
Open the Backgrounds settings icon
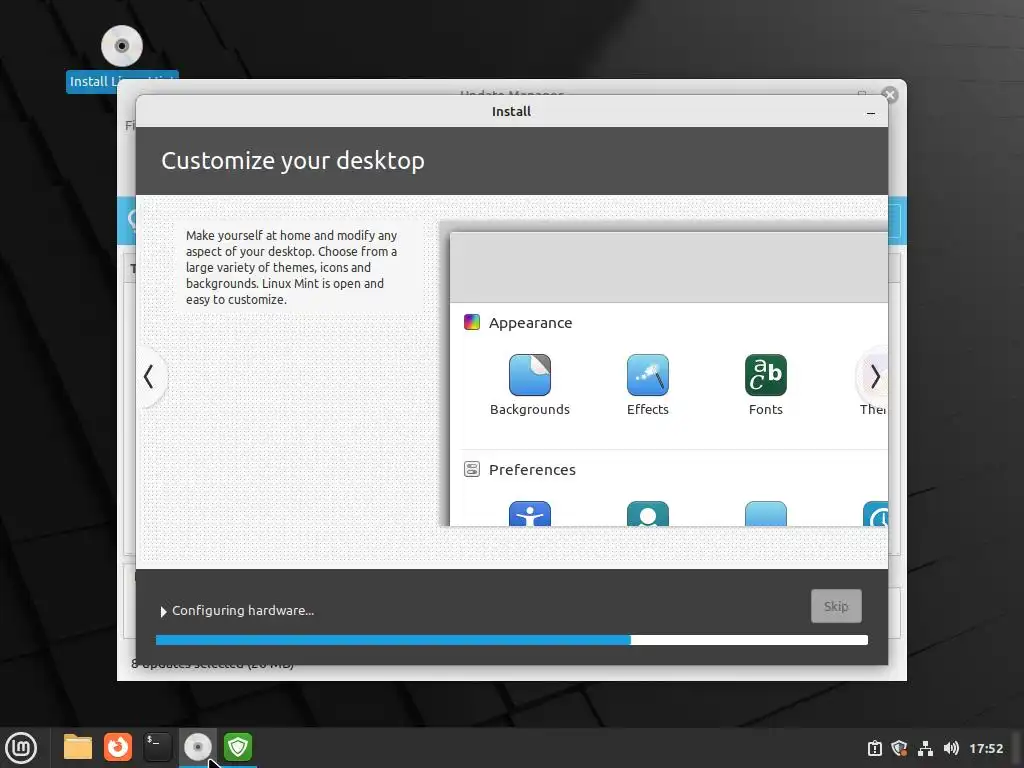pos(530,375)
